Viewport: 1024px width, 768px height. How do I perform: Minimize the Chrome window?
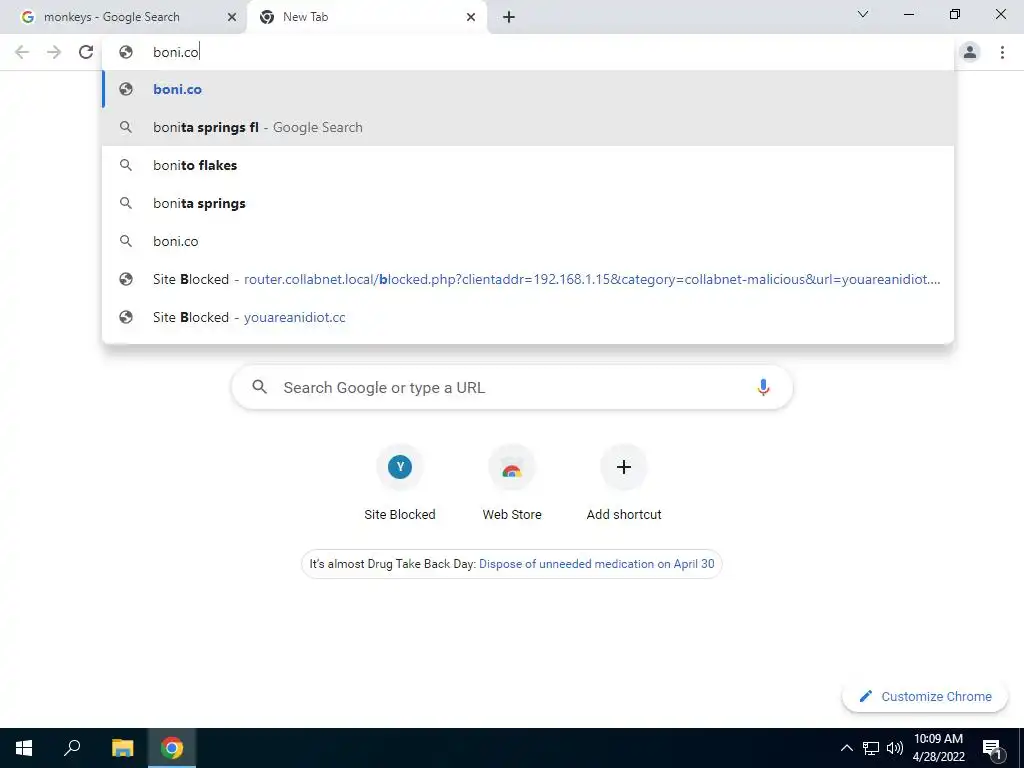click(909, 14)
